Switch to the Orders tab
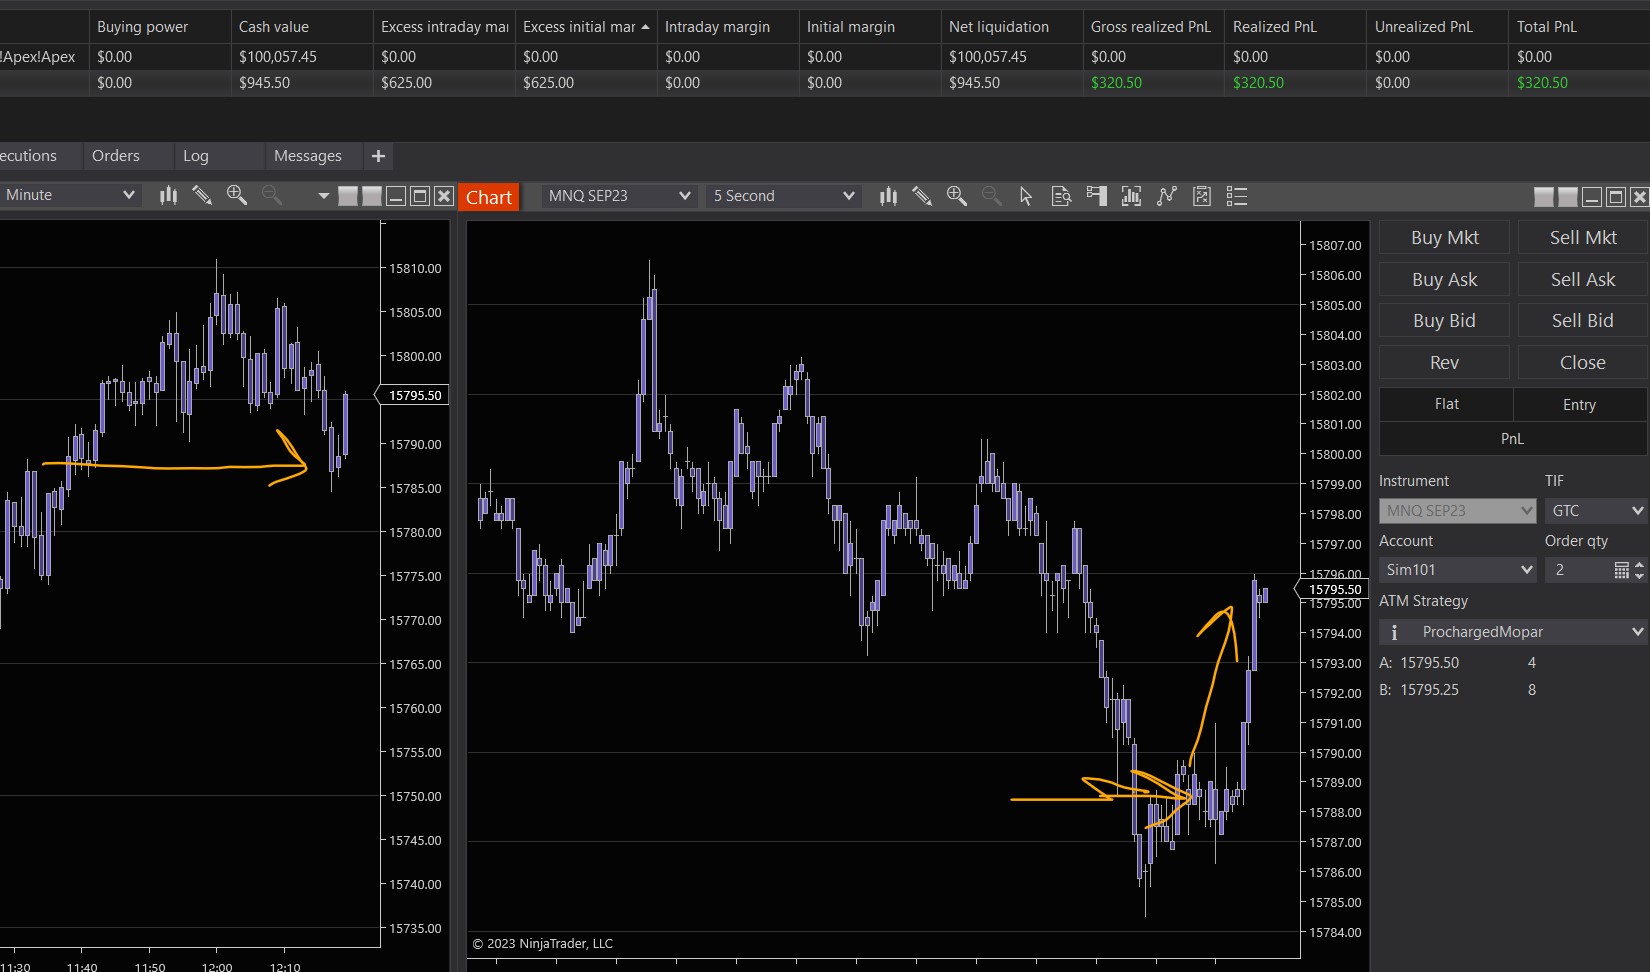 pos(116,156)
